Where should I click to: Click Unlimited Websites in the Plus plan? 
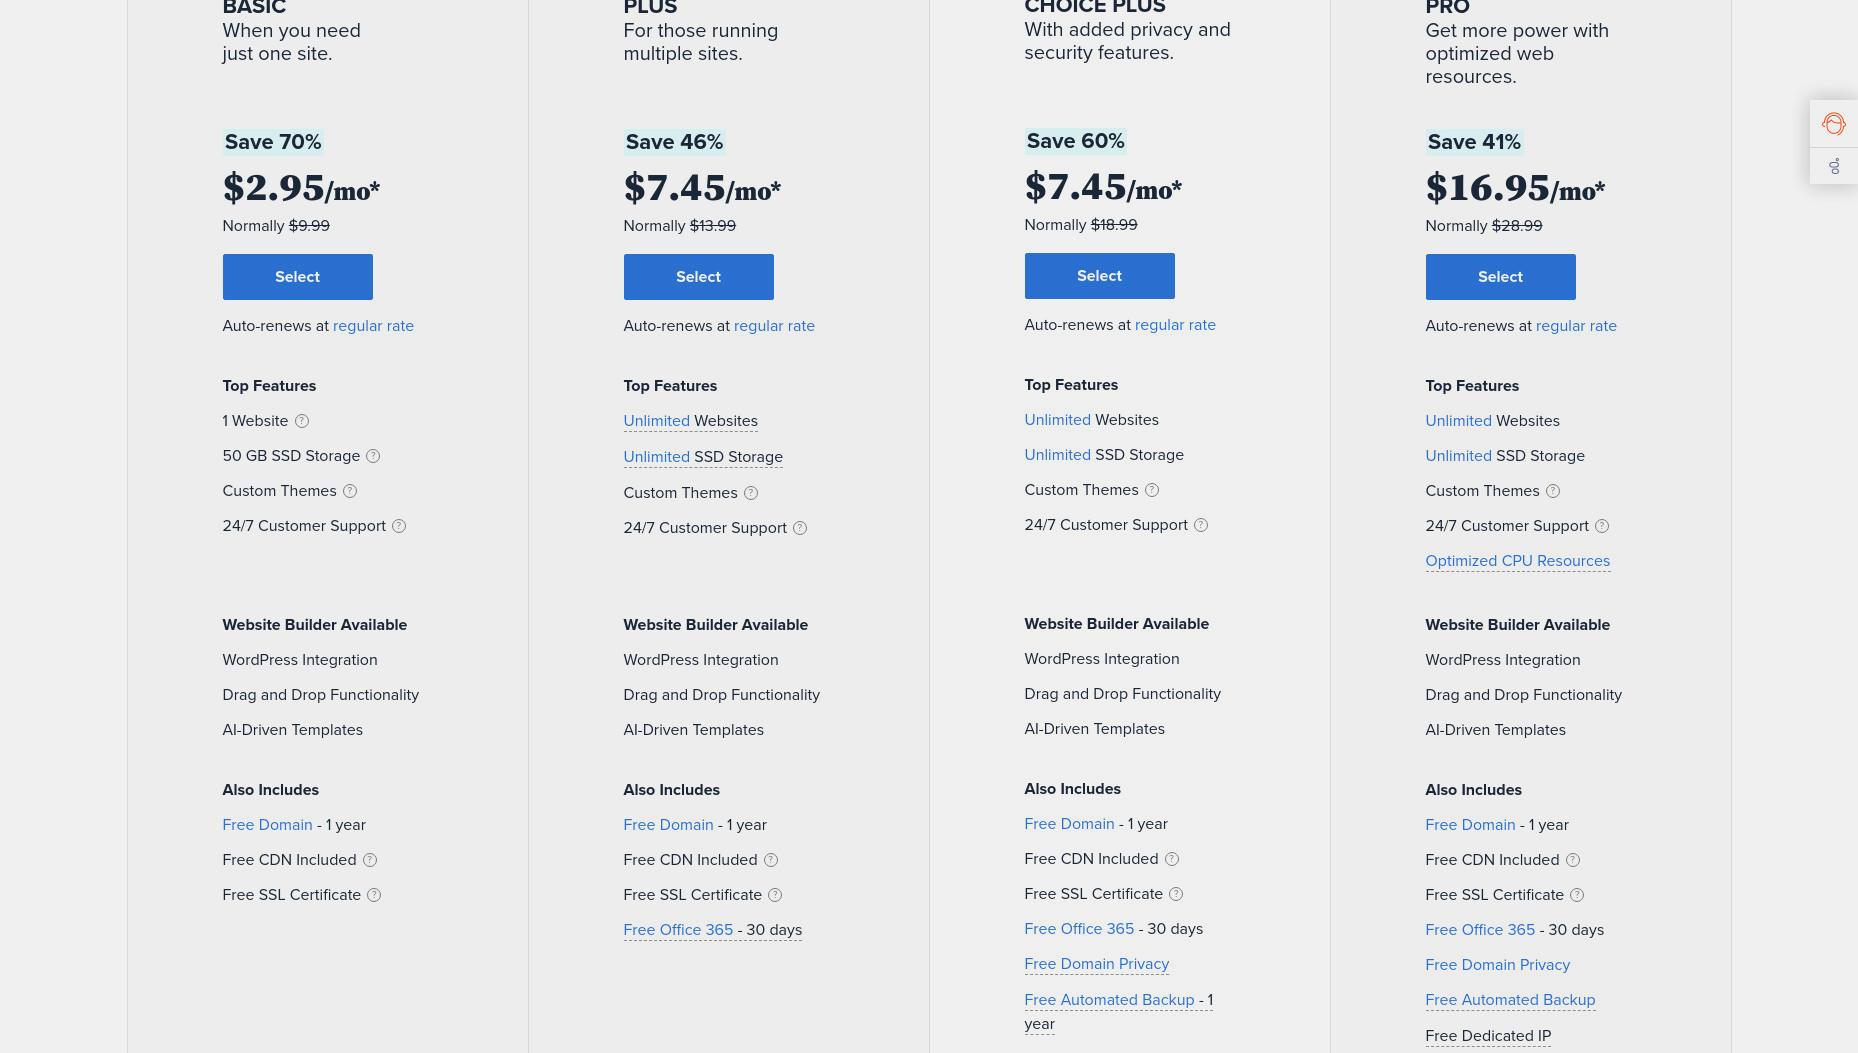[690, 421]
